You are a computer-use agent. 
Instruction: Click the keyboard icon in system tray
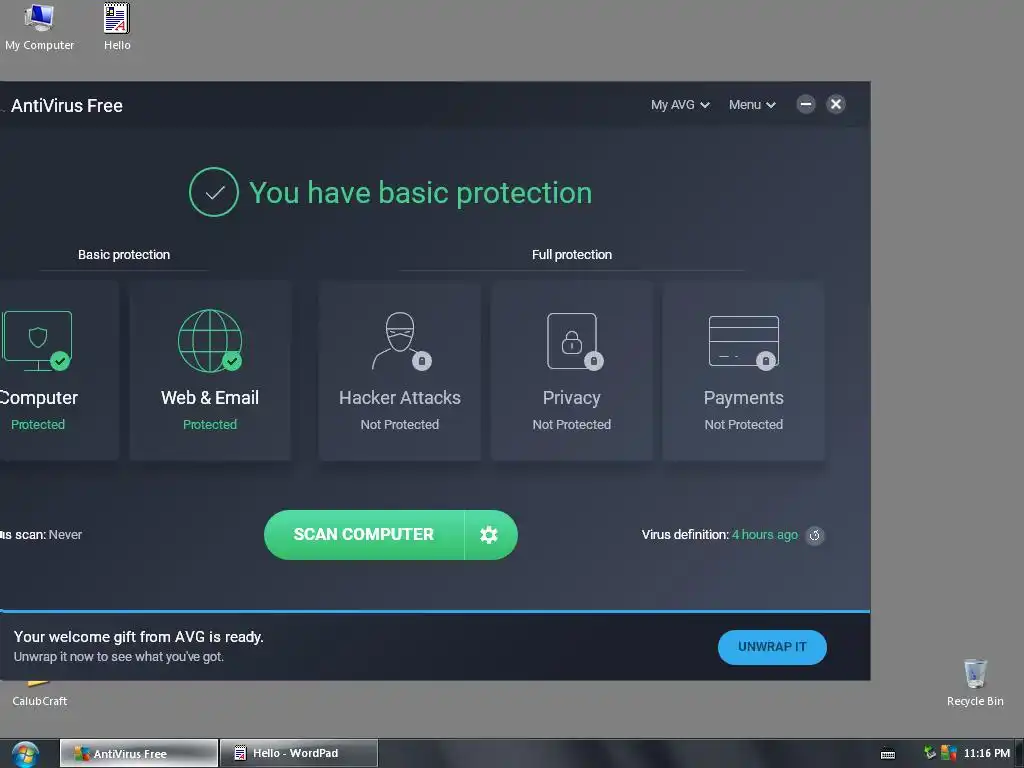pos(888,754)
